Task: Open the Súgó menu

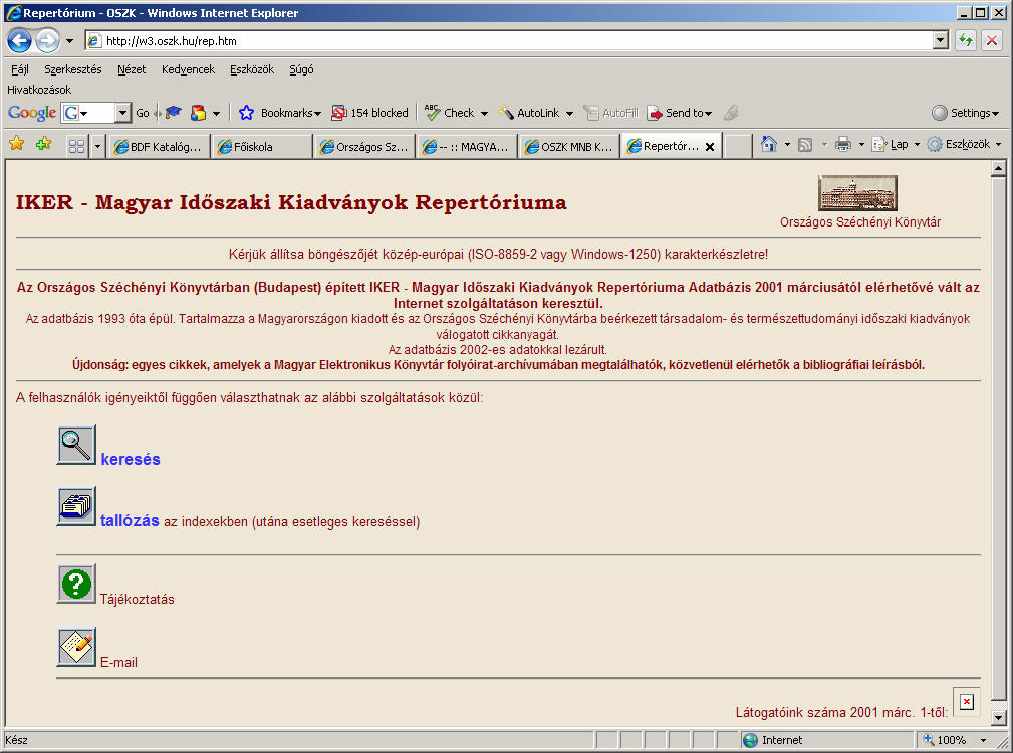Action: 301,69
